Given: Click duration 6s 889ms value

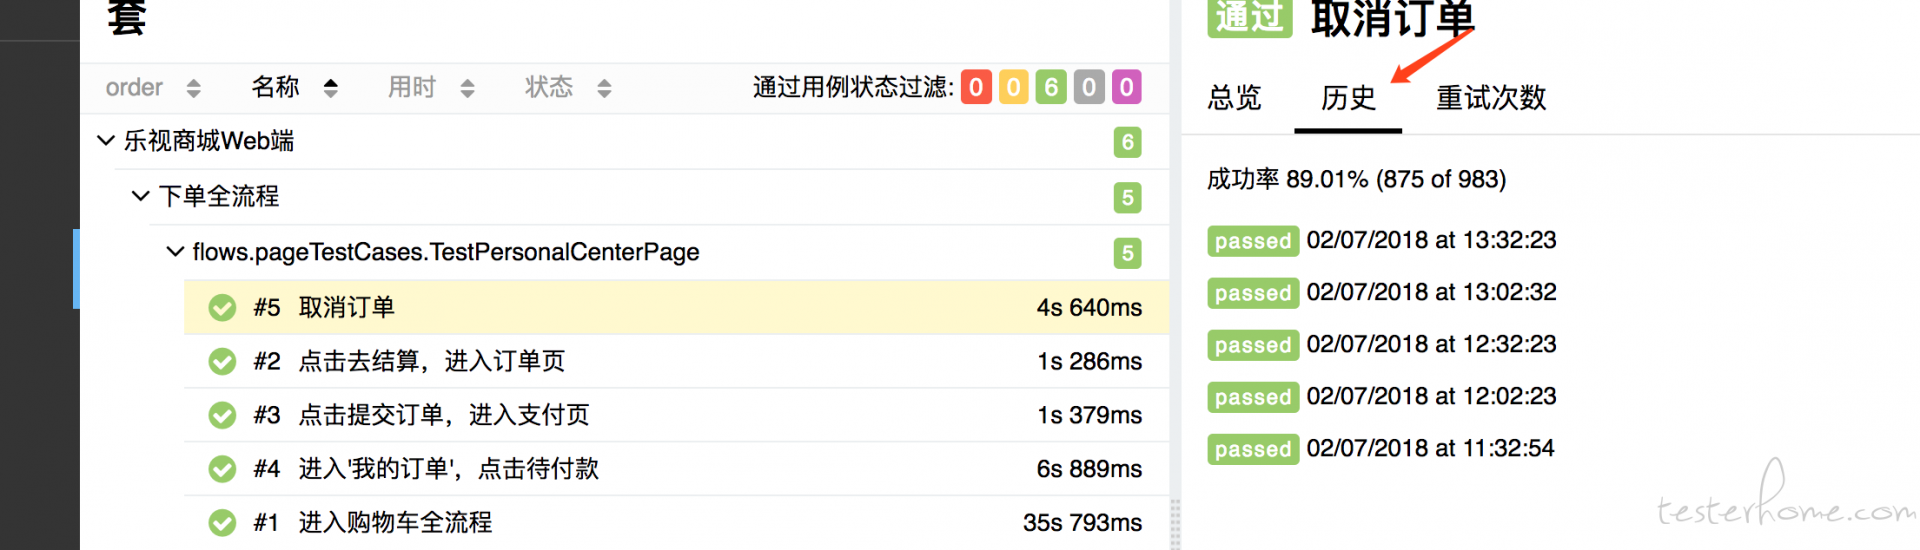Looking at the screenshot, I should 1089,469.
